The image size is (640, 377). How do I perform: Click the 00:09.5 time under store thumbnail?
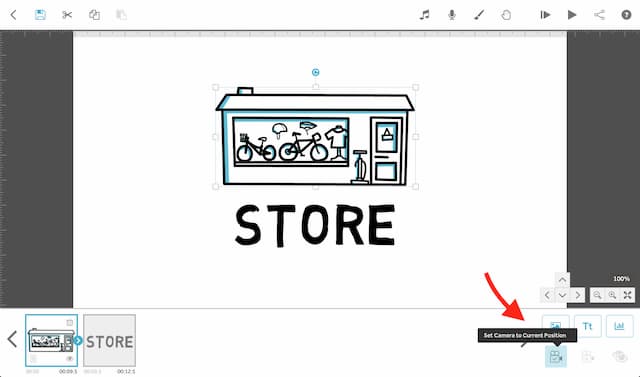coord(68,372)
